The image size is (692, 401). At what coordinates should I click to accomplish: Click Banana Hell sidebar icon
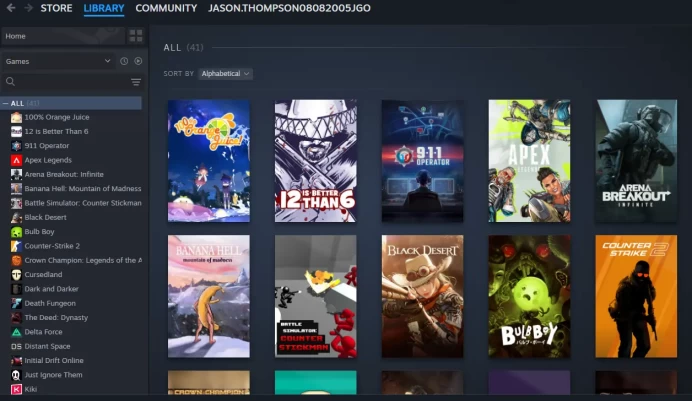[x=16, y=189]
